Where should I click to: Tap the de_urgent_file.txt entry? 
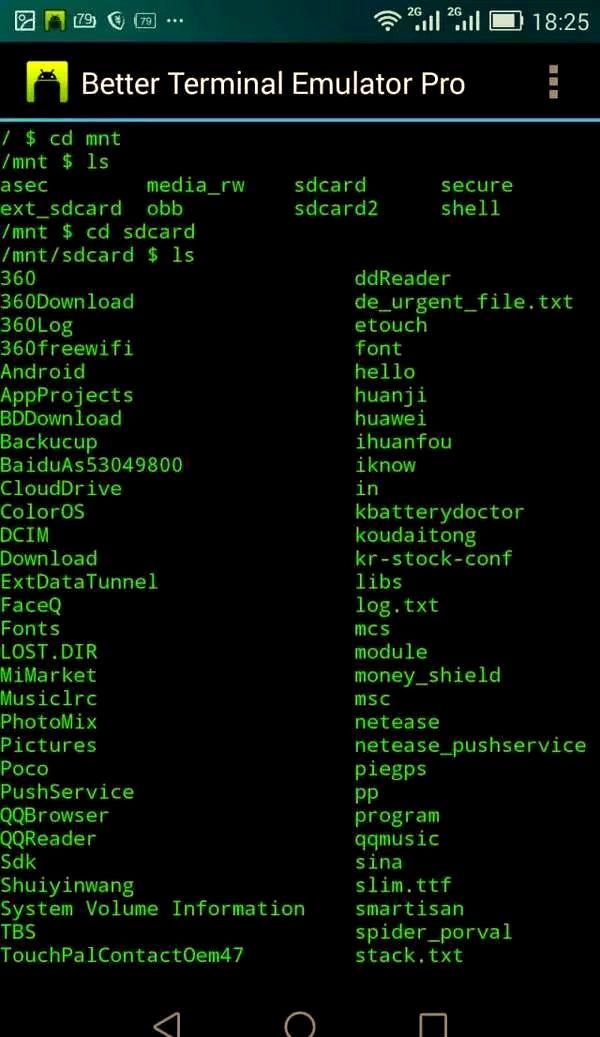[464, 302]
